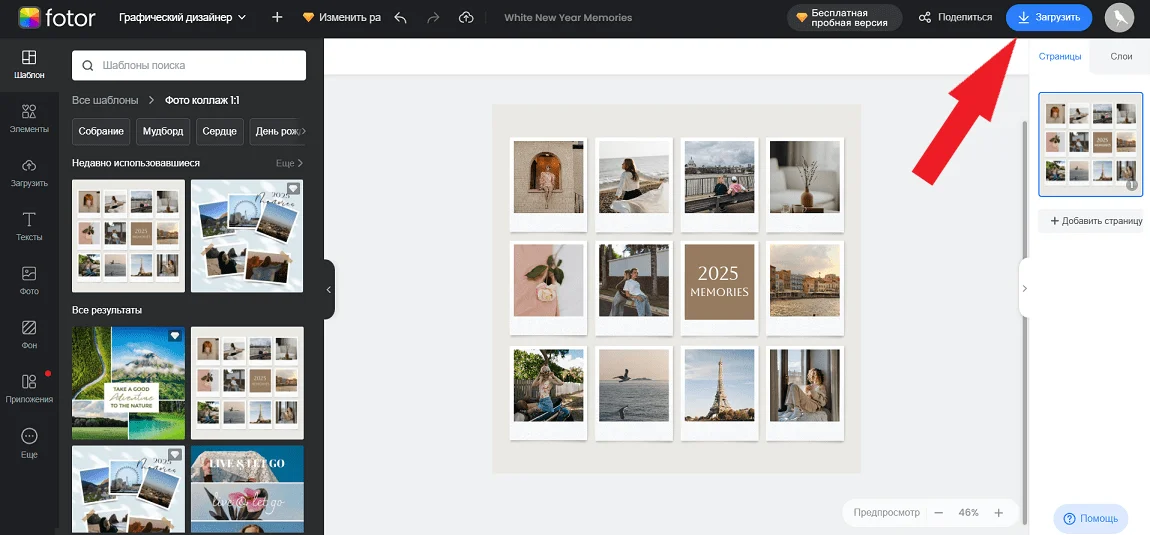Image resolution: width=1150 pixels, height=535 pixels.
Task: Open the Тексты (Texts) sidebar tool
Action: (x=29, y=226)
